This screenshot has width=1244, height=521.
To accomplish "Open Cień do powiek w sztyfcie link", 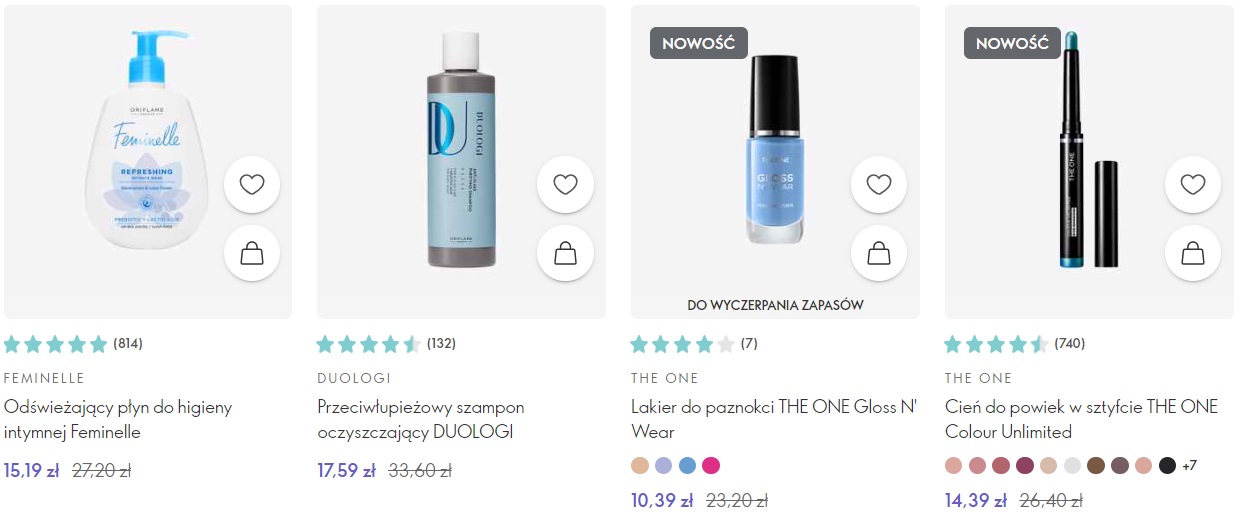I will point(1081,420).
